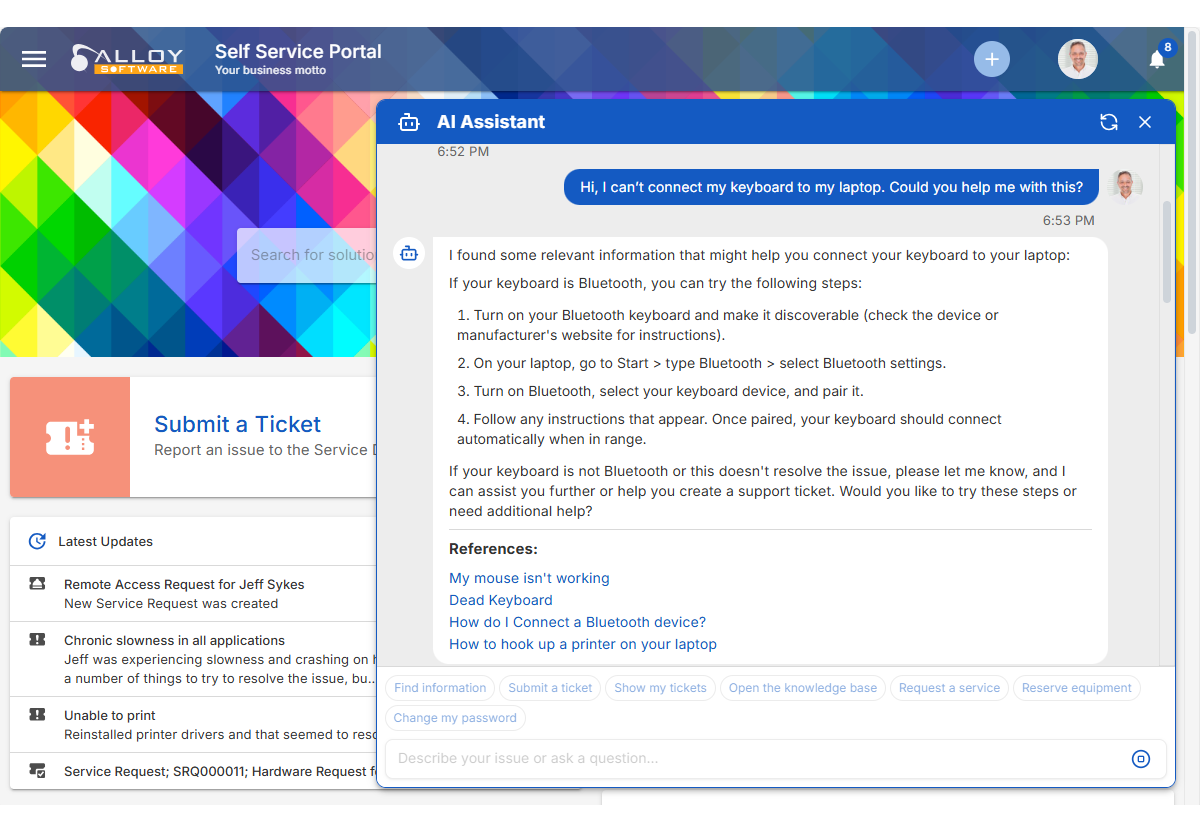Open the hamburger navigation menu
Screen dimensions: 1200x832
tap(34, 59)
